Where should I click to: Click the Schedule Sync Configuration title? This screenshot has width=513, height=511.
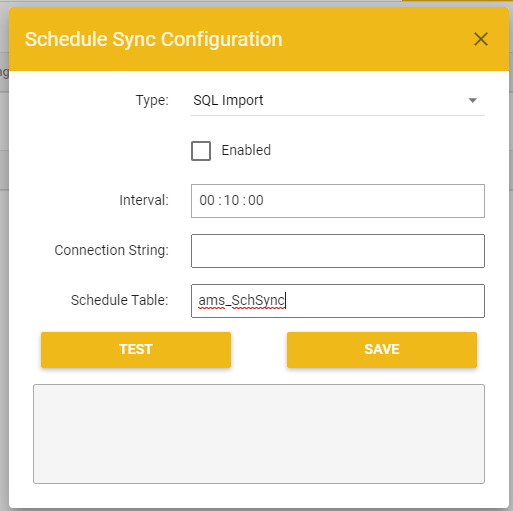[154, 39]
